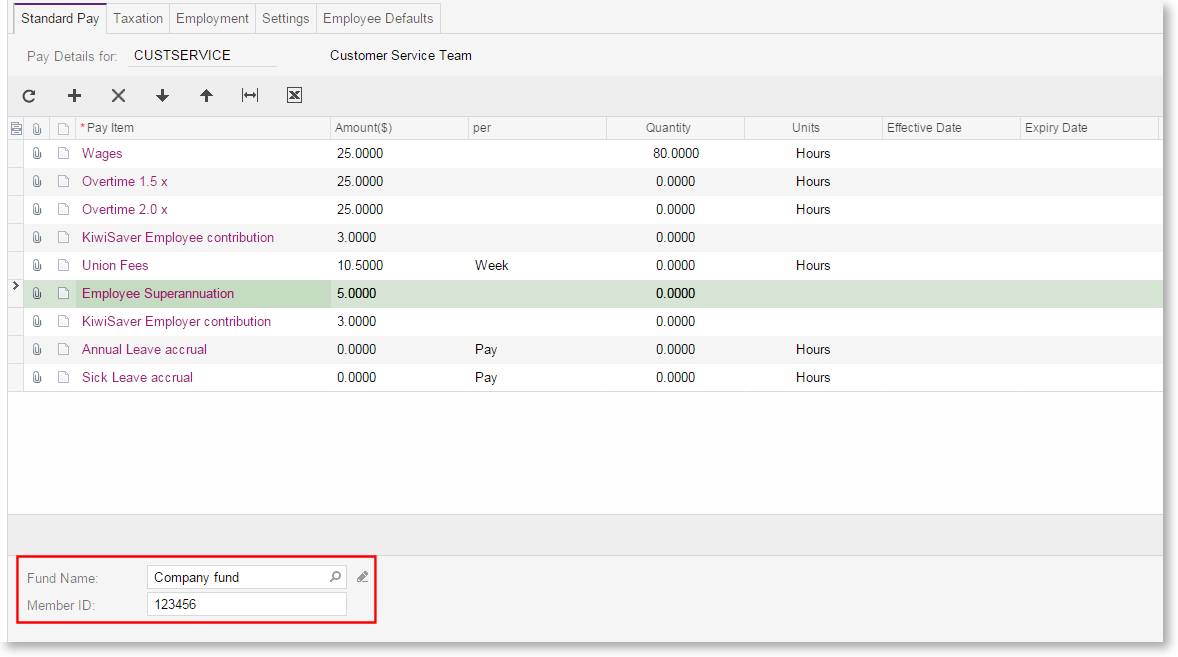Go to Employee Defaults tab
Image resolution: width=1178 pixels, height=657 pixels.
[x=378, y=19]
